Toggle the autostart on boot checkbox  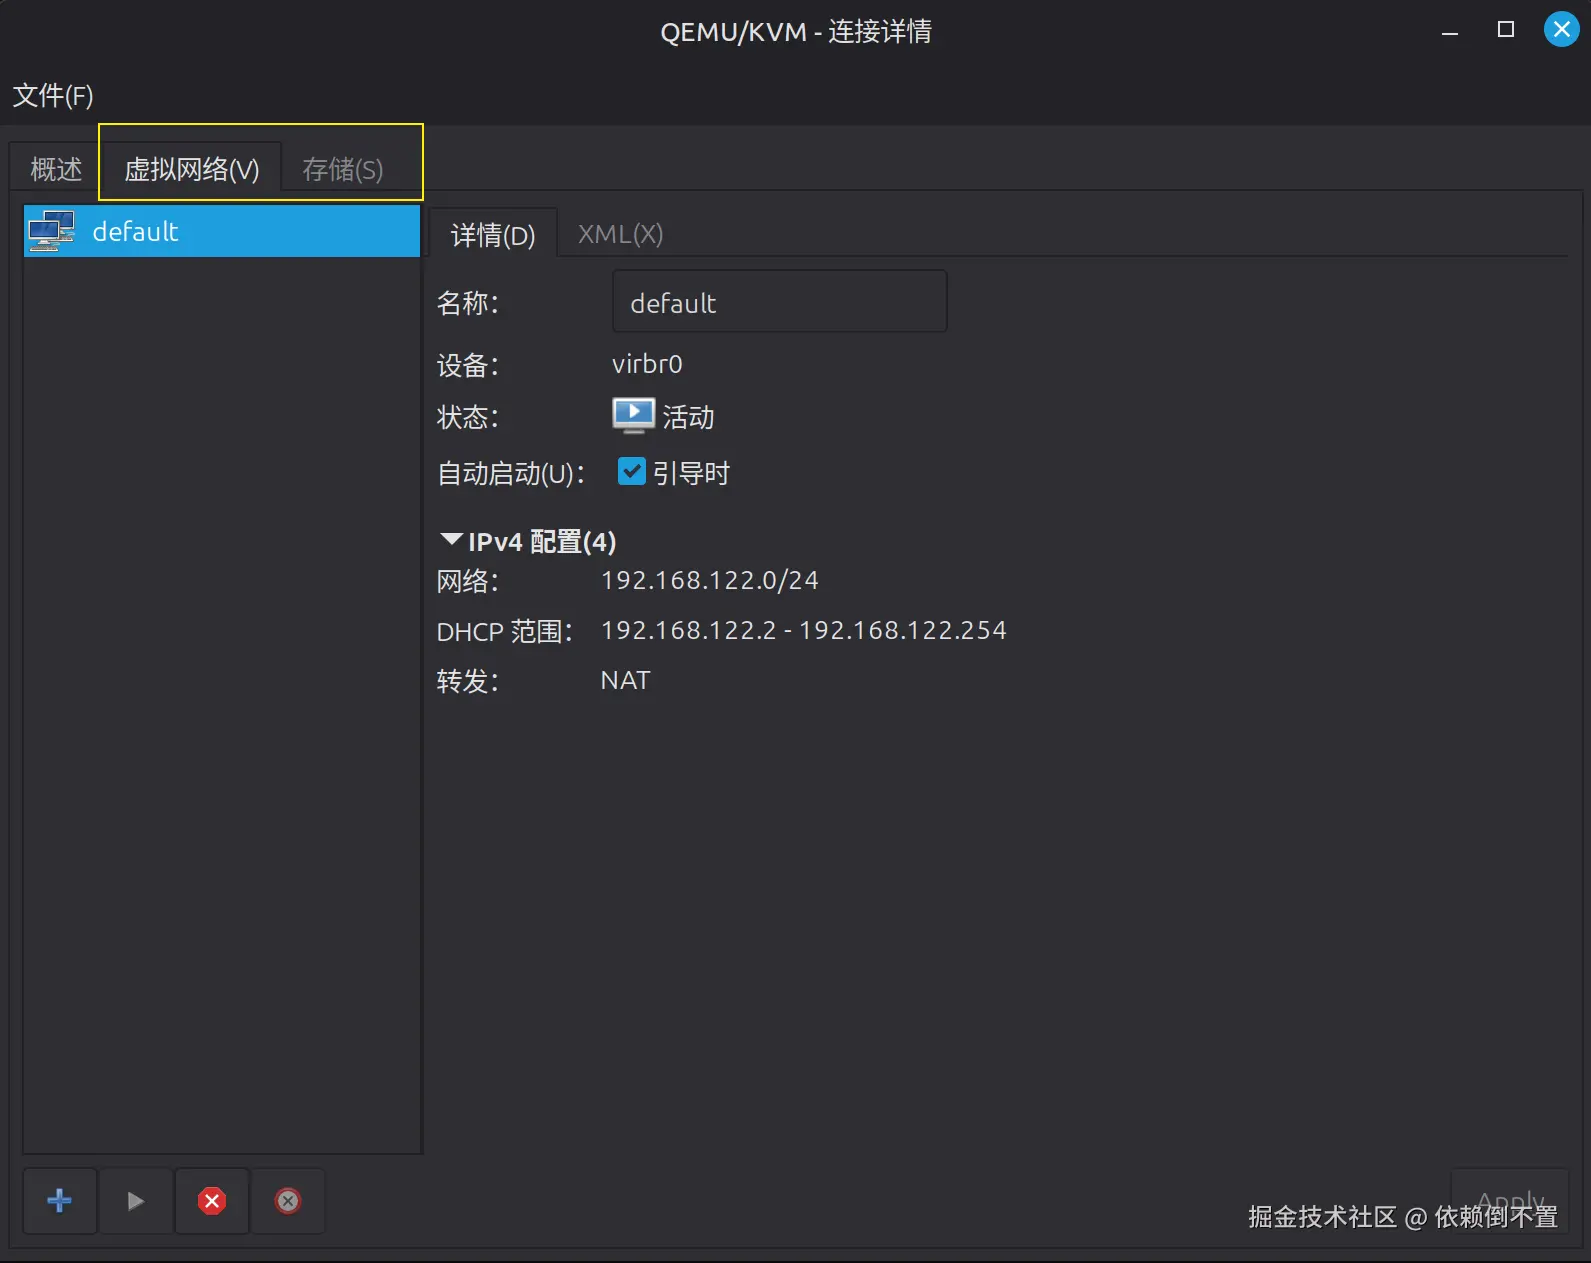pyautogui.click(x=632, y=471)
